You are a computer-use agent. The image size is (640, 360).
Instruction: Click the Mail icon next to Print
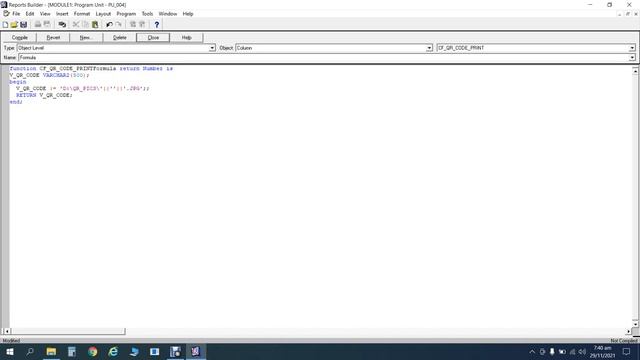pos(47,24)
